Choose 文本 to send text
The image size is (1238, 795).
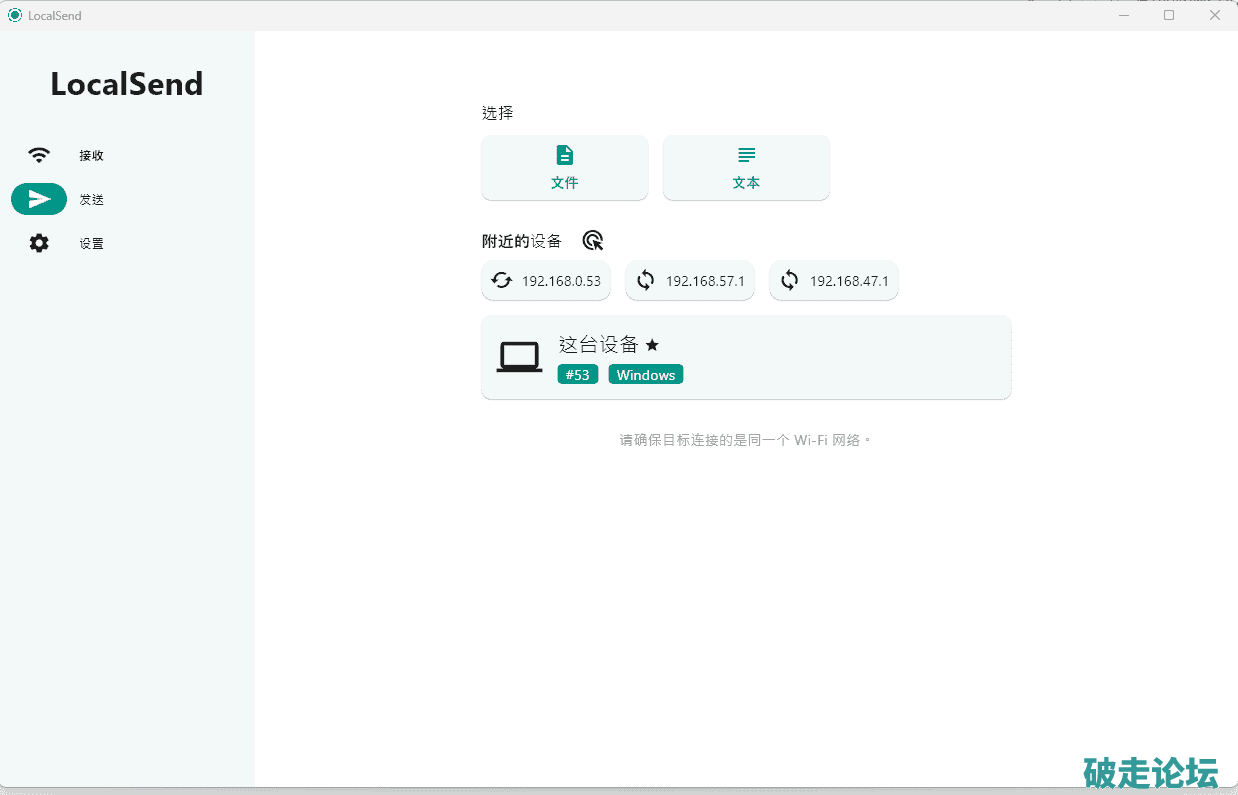(x=746, y=168)
